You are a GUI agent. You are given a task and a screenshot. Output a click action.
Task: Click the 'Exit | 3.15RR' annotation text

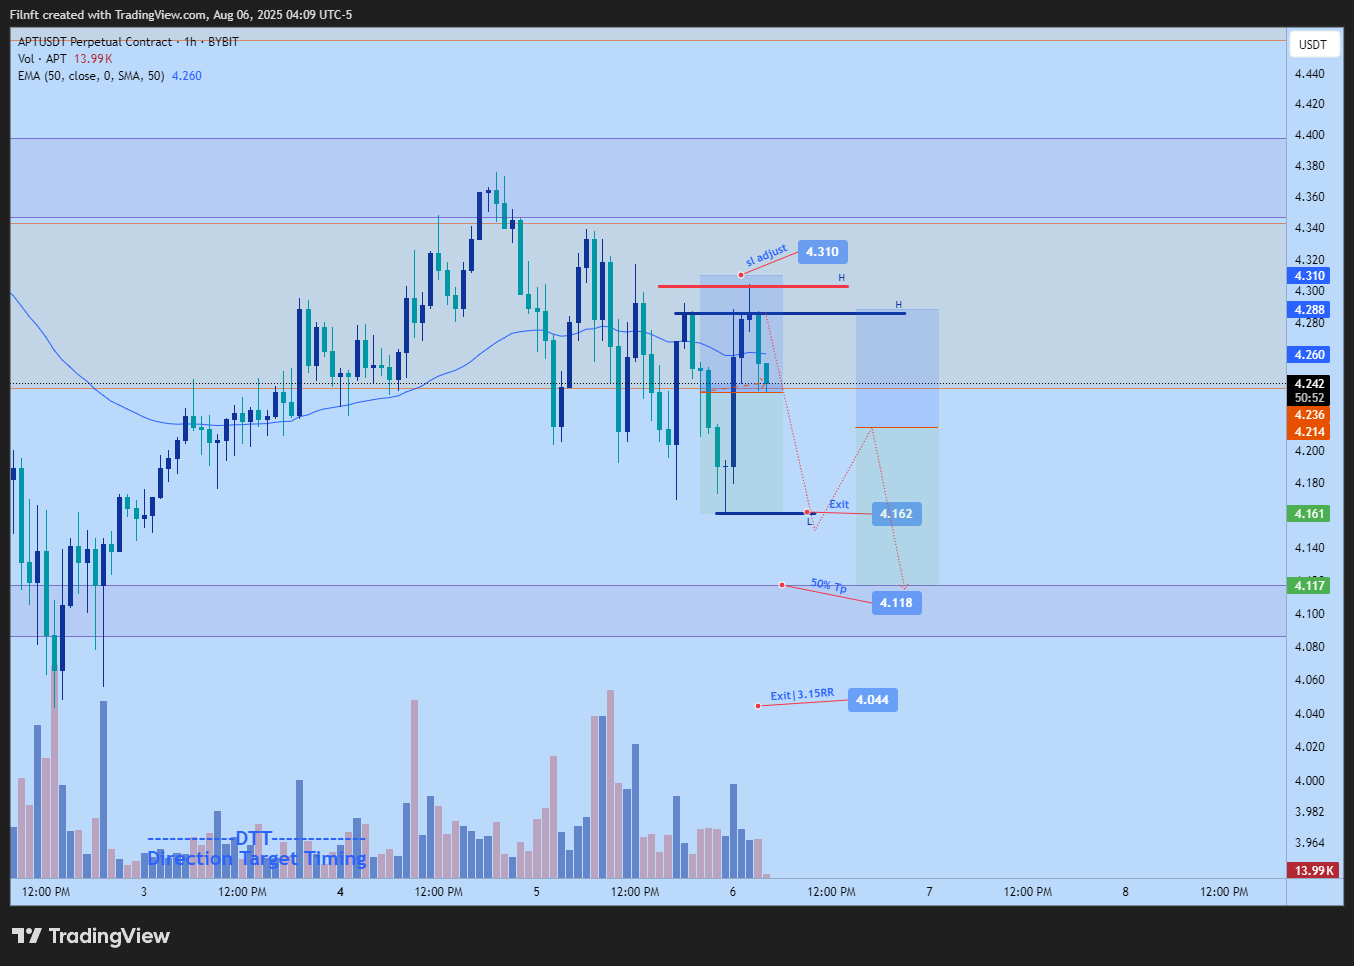(802, 694)
